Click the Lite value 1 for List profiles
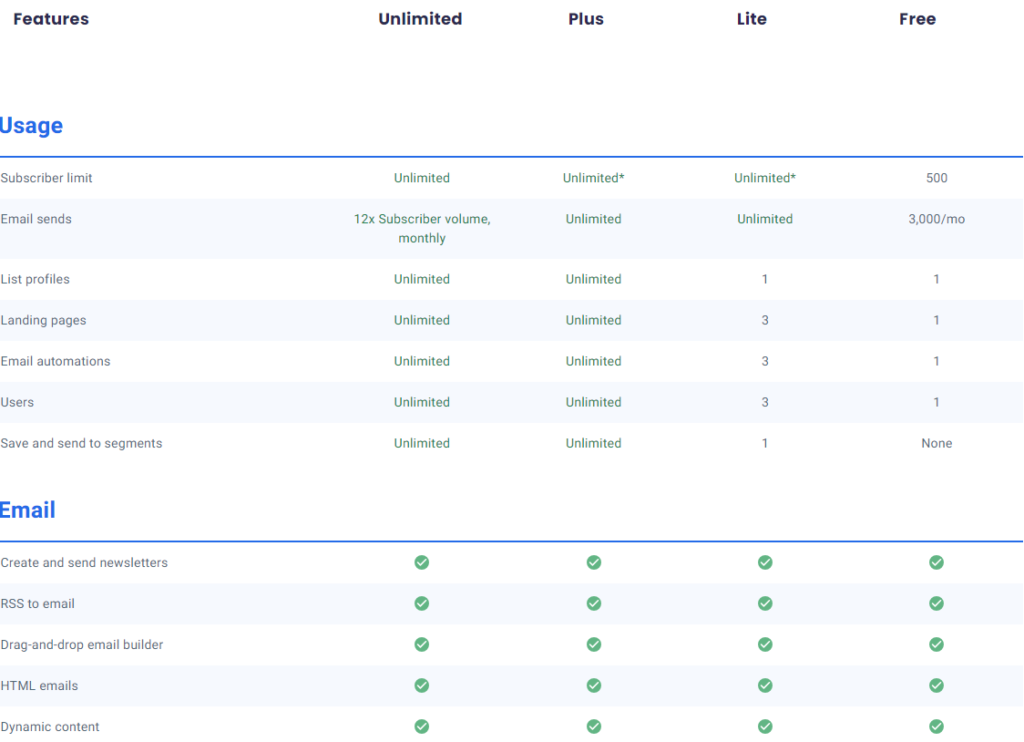Viewport: 1024px width, 742px height. click(x=765, y=279)
